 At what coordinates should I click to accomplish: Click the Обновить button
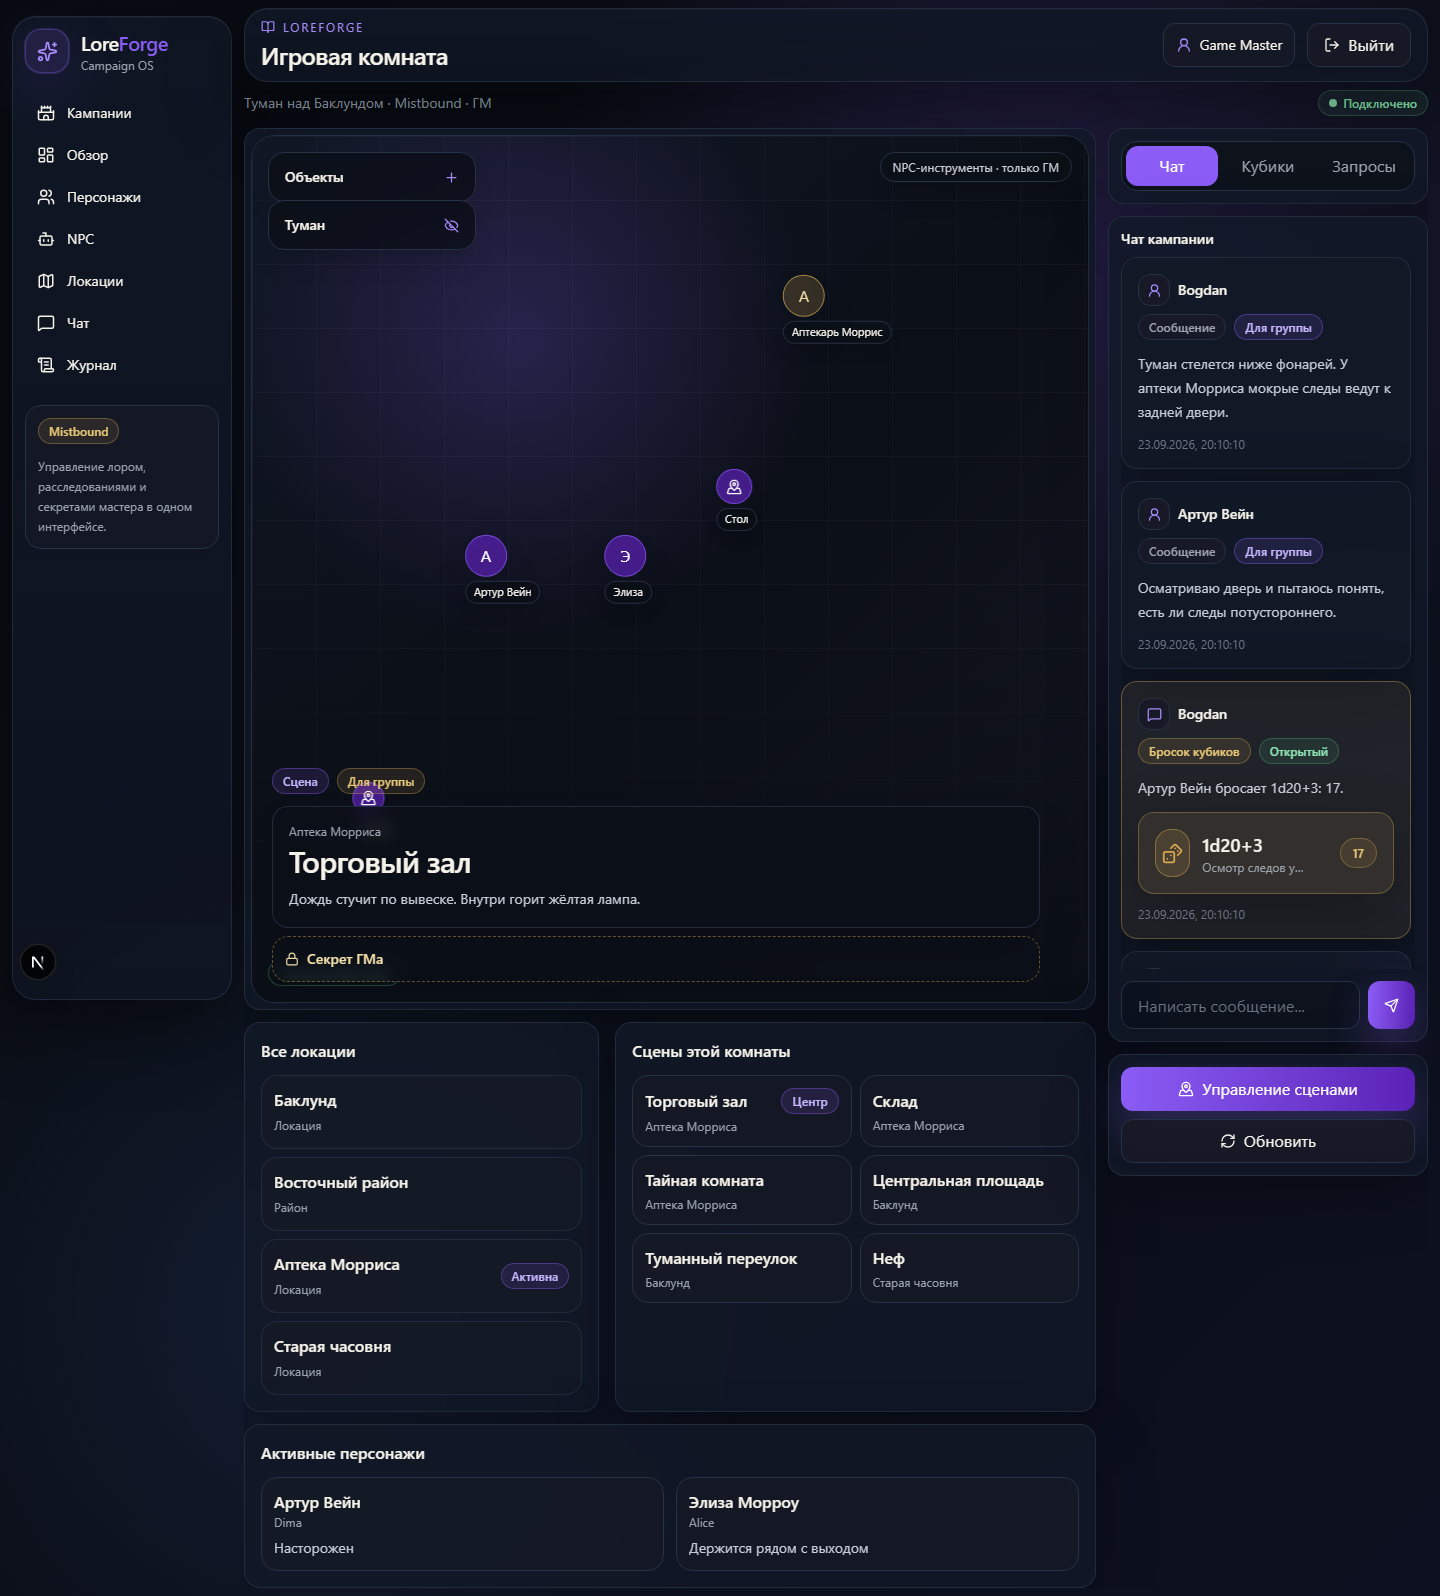[1268, 1141]
